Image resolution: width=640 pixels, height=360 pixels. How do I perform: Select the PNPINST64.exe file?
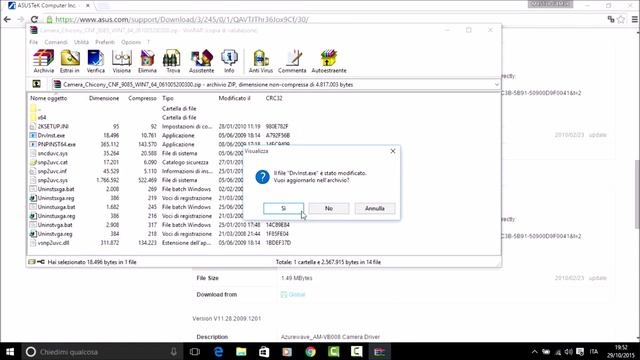pos(56,144)
